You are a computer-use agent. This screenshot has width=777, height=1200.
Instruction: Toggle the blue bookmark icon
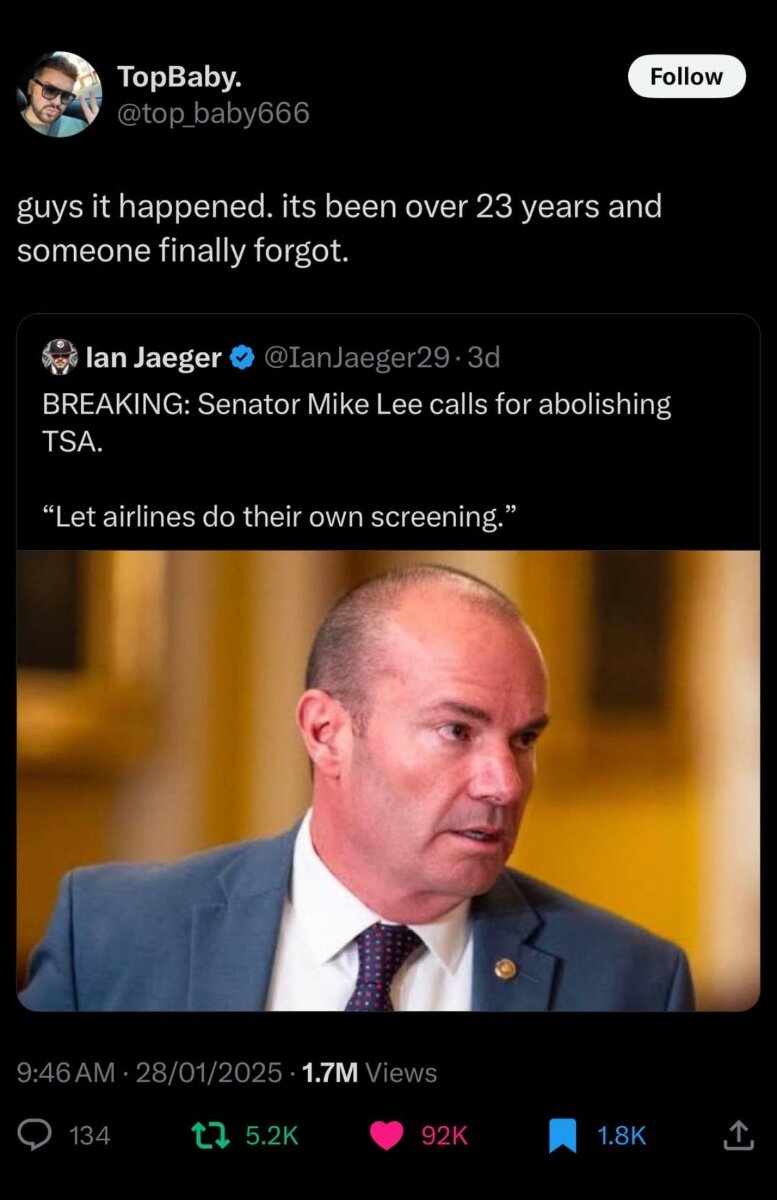[x=564, y=1135]
